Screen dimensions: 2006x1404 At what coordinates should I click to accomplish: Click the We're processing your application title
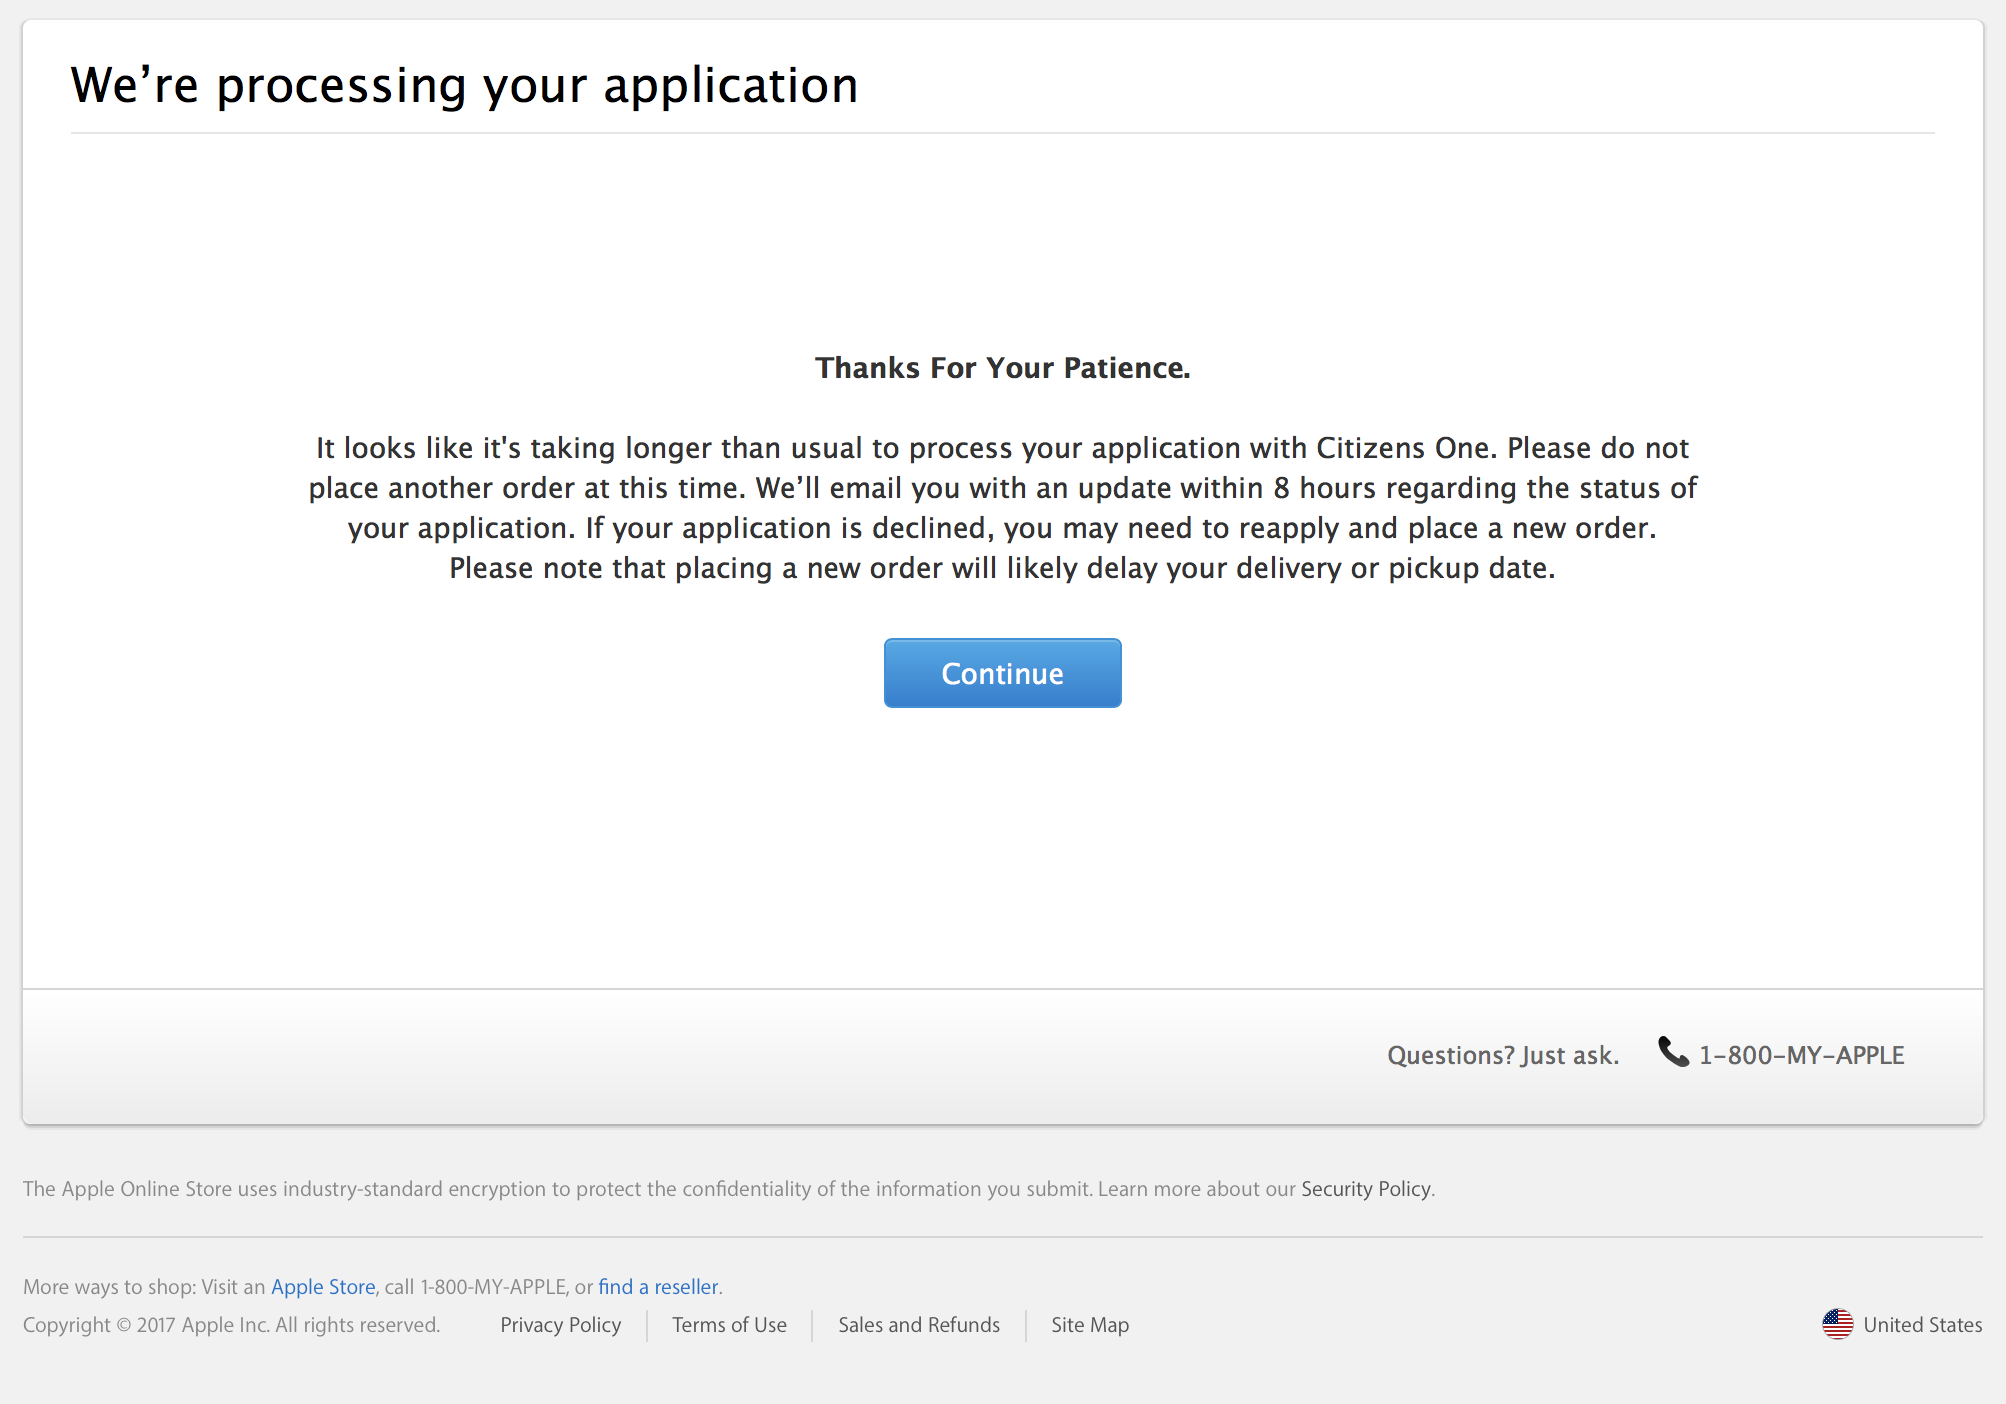(464, 85)
